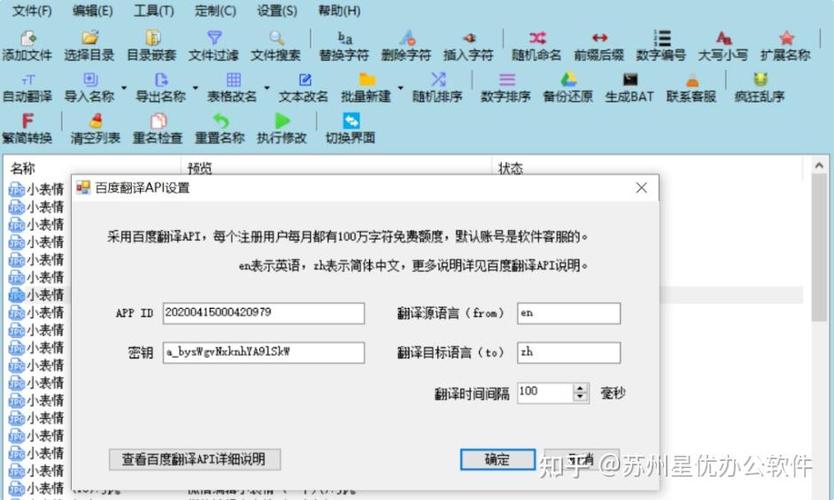
Task: Apply 随机排序 random sort
Action: point(437,88)
